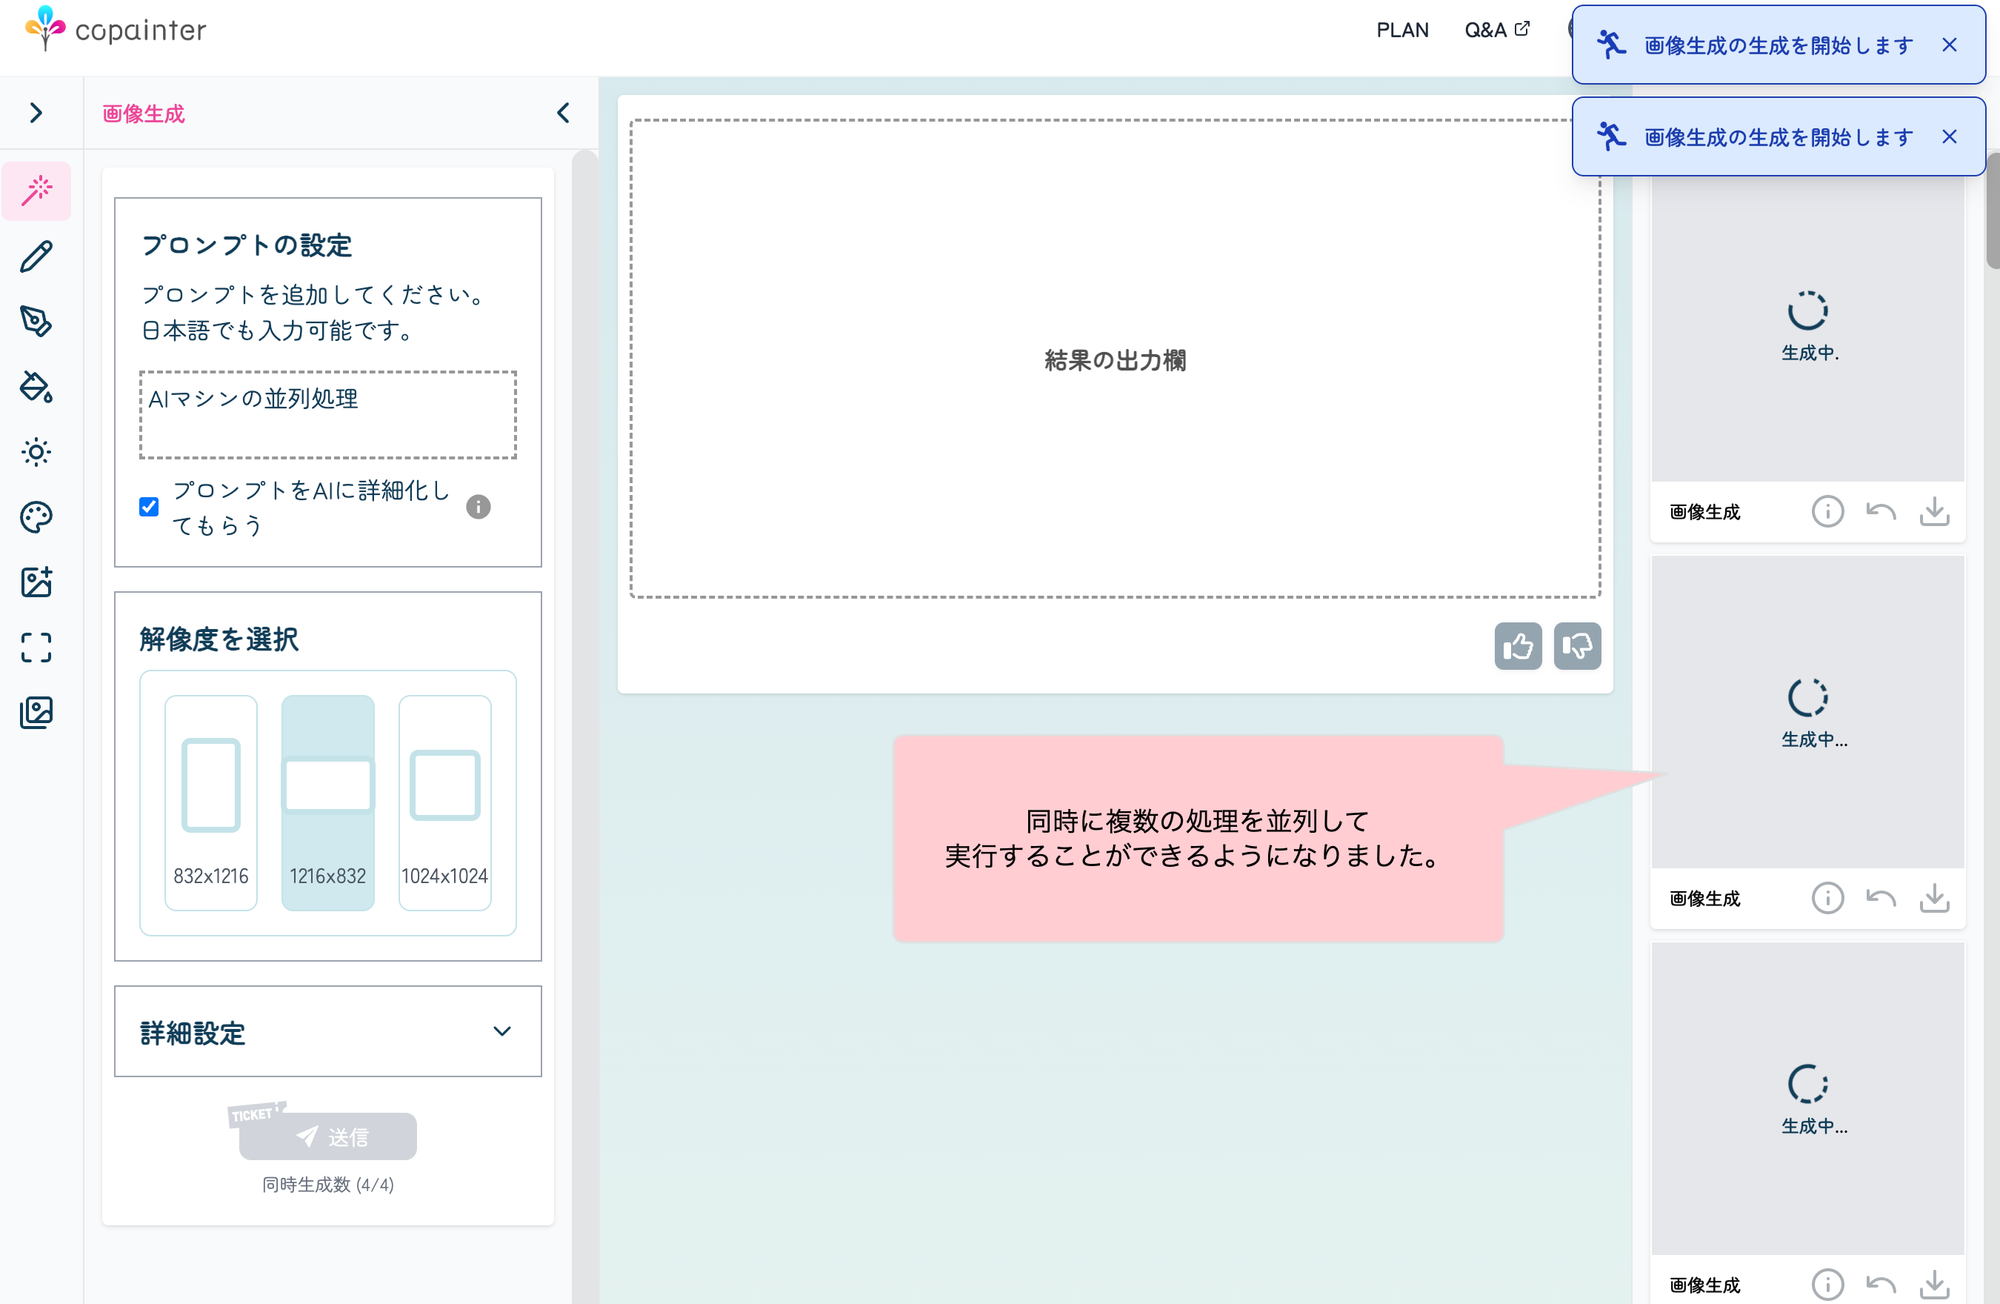Open the sun brightness tool

tap(37, 452)
